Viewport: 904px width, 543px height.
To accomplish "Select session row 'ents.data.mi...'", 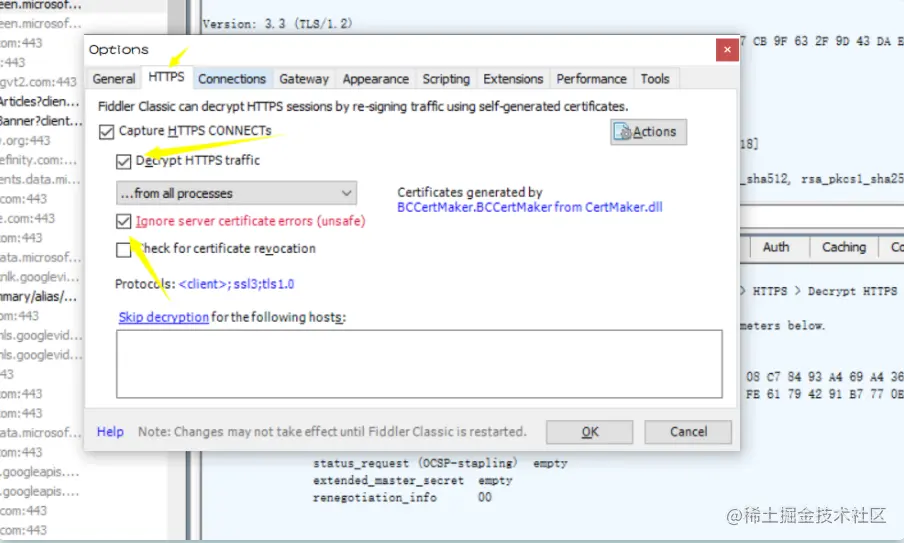I will coord(40,179).
